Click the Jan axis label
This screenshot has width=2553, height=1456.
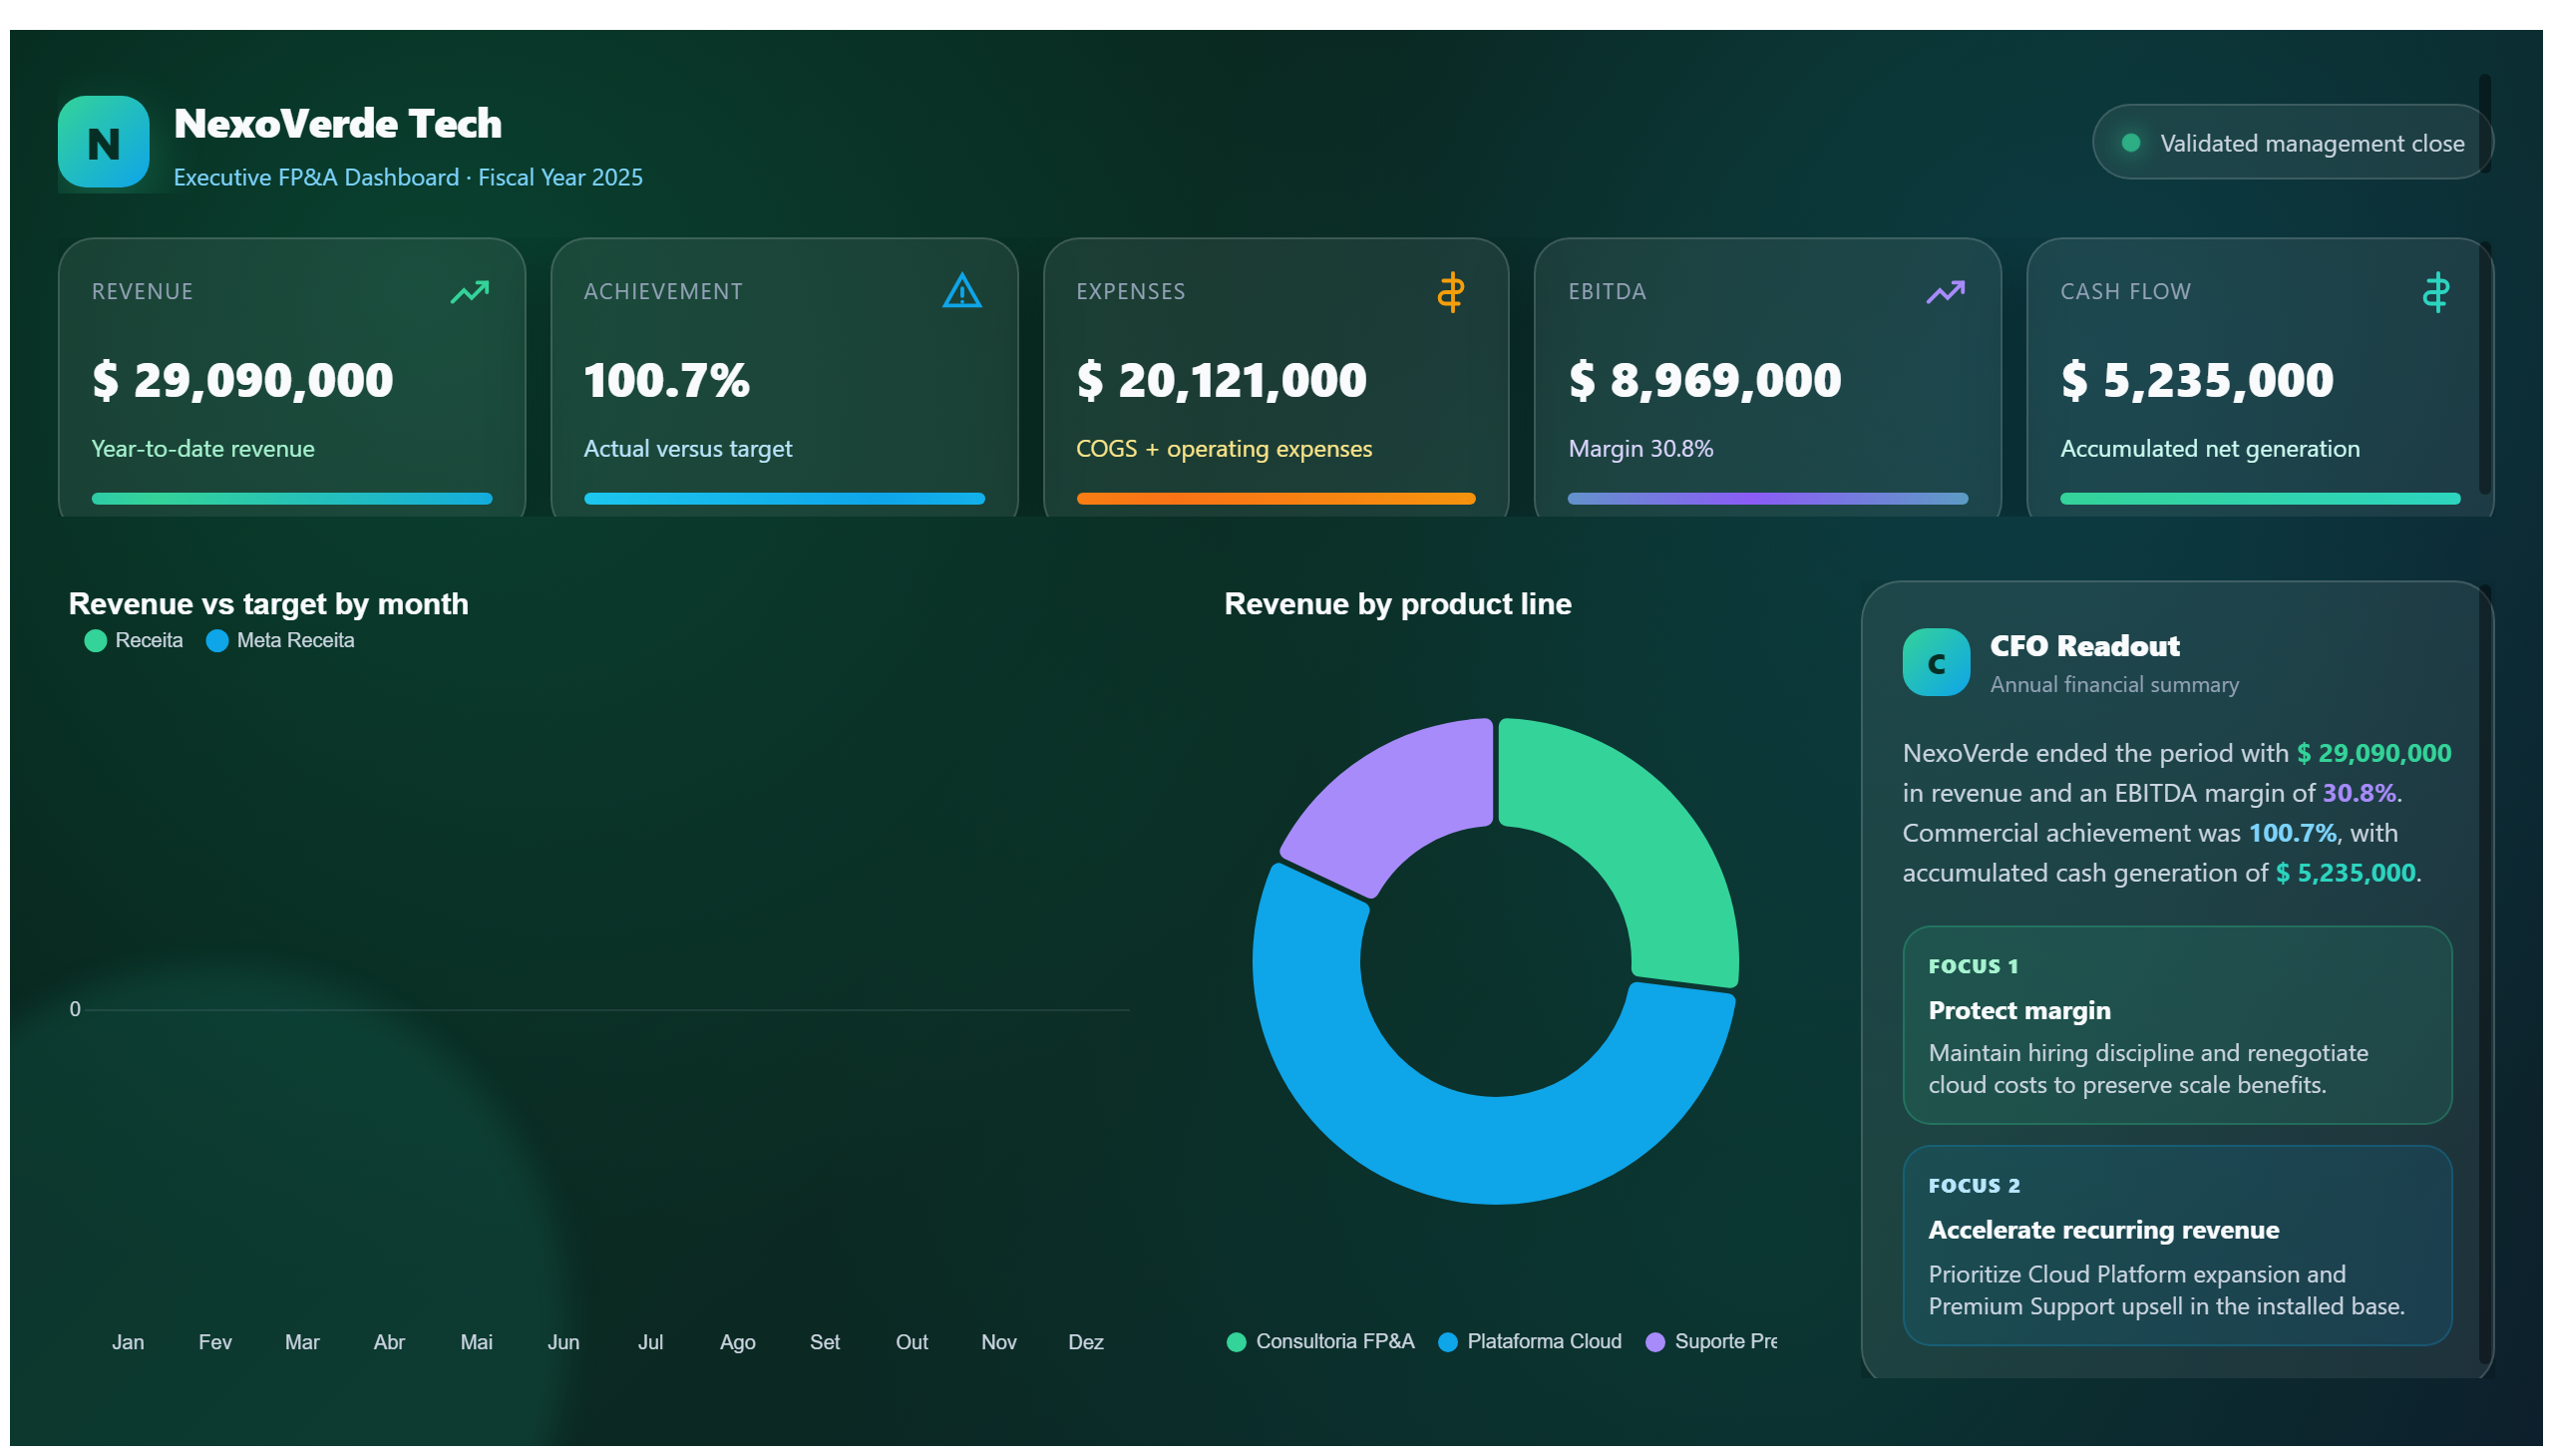[x=128, y=1342]
